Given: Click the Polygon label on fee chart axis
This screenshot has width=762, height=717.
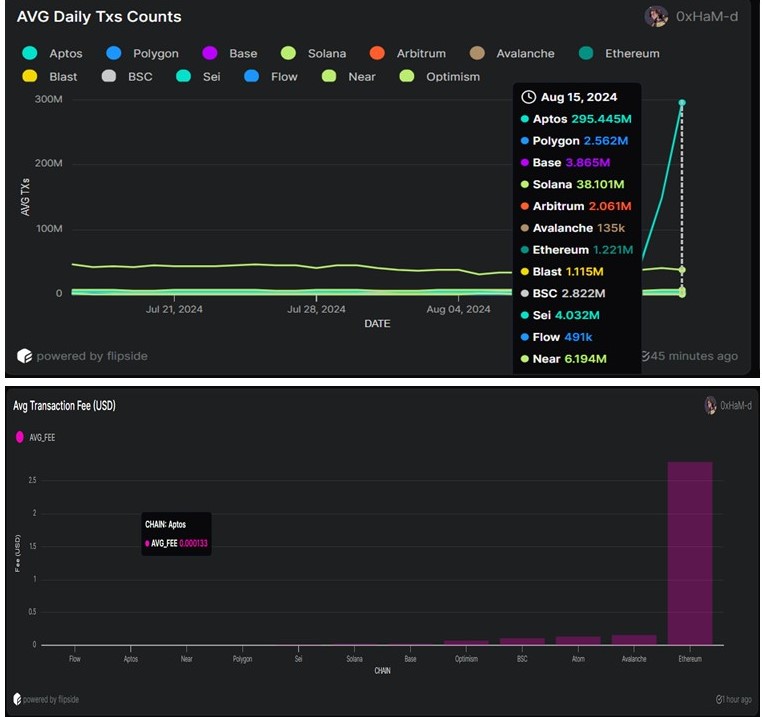Looking at the screenshot, I should (x=242, y=659).
